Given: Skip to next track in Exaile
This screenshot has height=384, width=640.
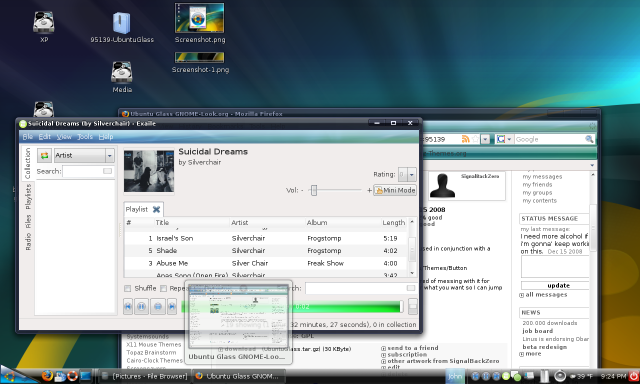Looking at the screenshot, I should coord(172,306).
